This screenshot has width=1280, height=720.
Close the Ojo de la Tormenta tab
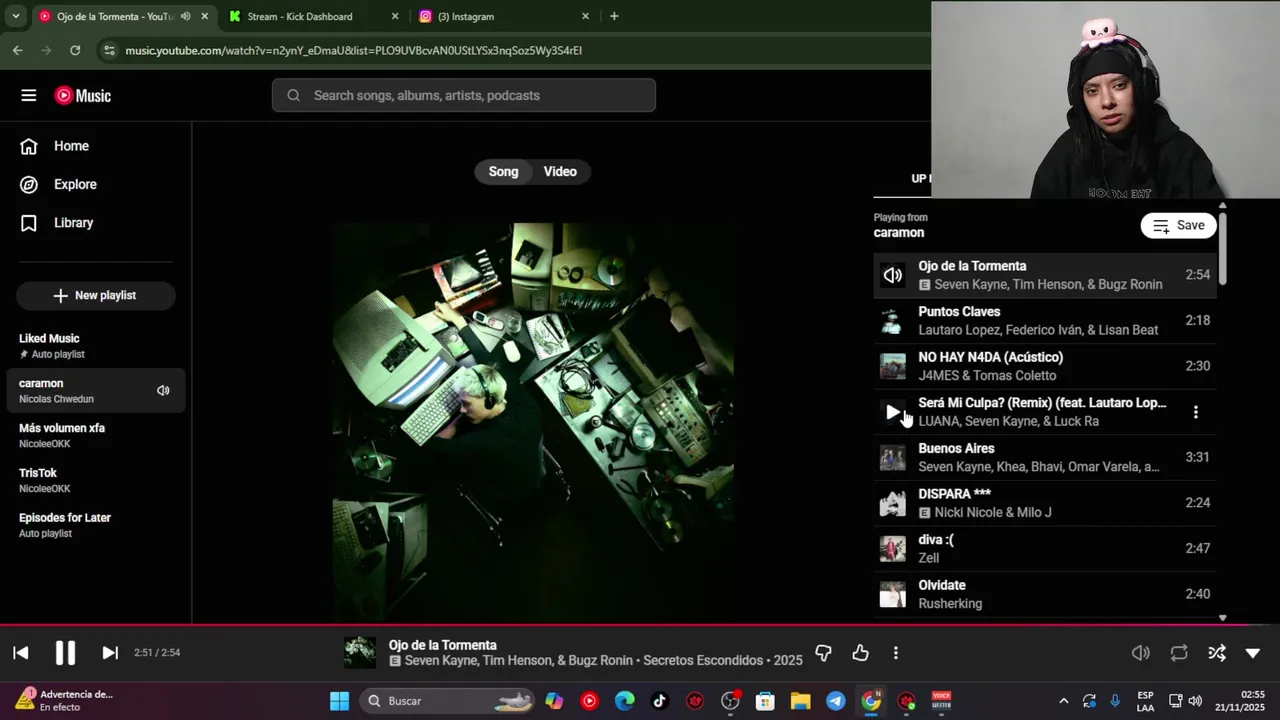pos(205,16)
